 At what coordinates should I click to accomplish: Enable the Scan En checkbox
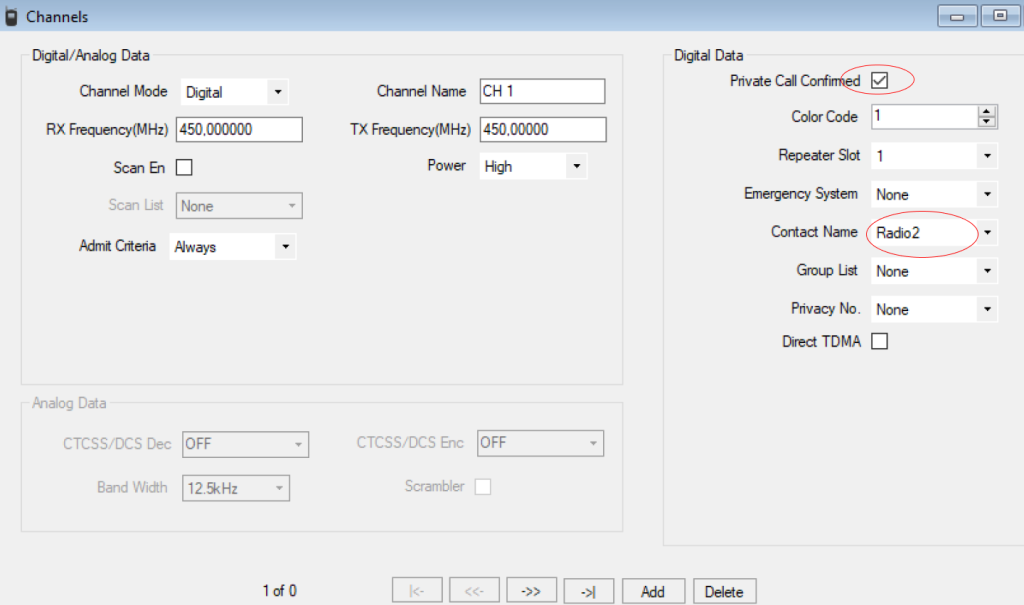(x=184, y=168)
